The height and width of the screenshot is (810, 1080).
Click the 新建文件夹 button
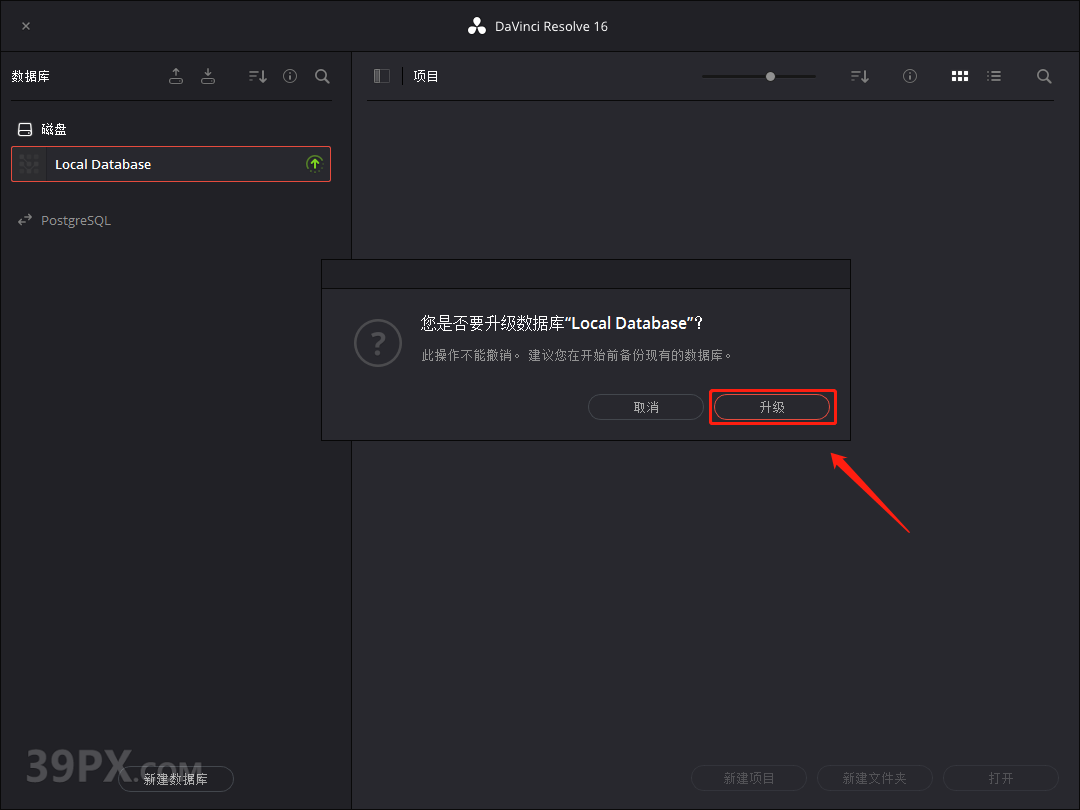point(875,778)
